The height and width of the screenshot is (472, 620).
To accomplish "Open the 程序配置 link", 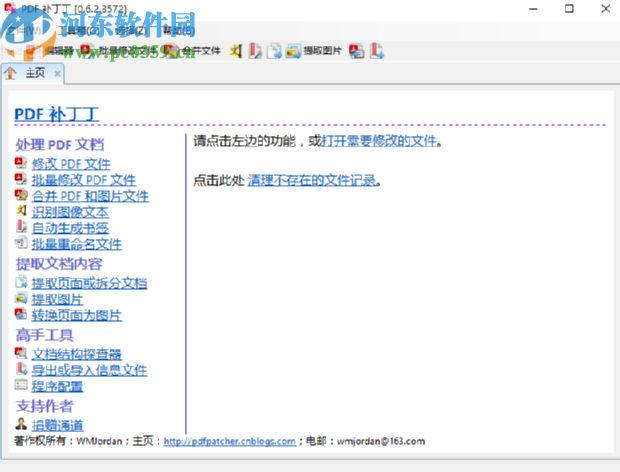I will [57, 386].
